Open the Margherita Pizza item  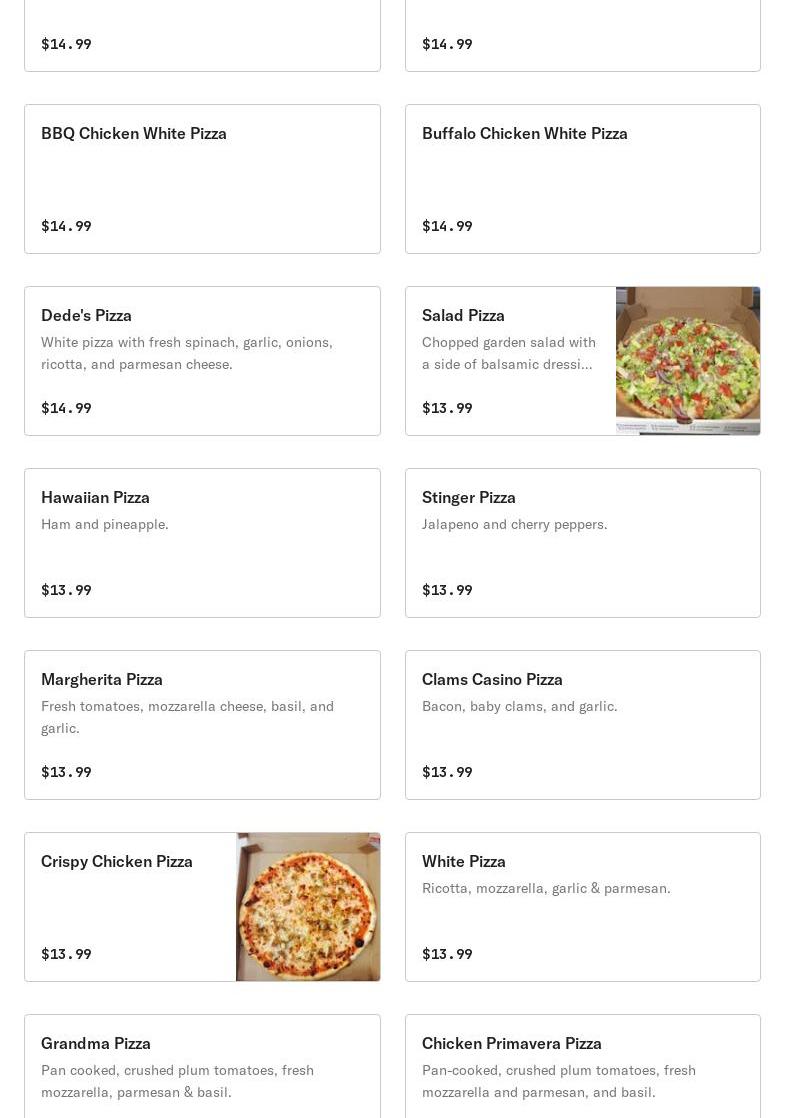pyautogui.click(x=102, y=679)
